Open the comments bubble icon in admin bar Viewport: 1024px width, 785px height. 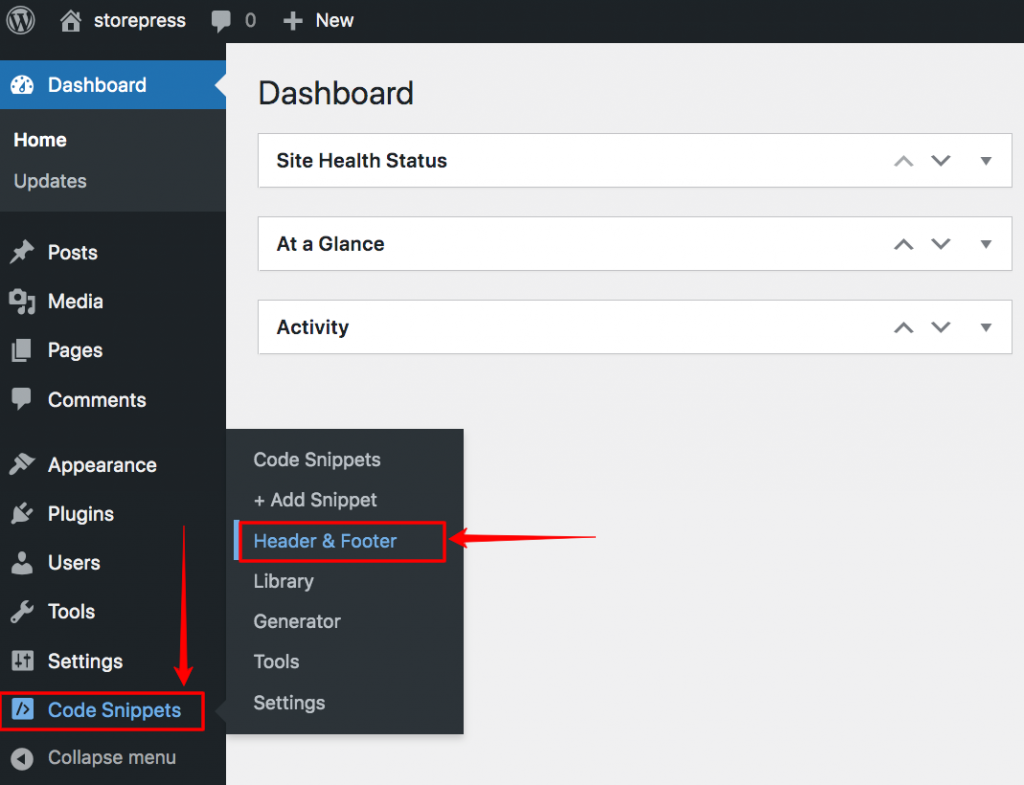point(221,21)
